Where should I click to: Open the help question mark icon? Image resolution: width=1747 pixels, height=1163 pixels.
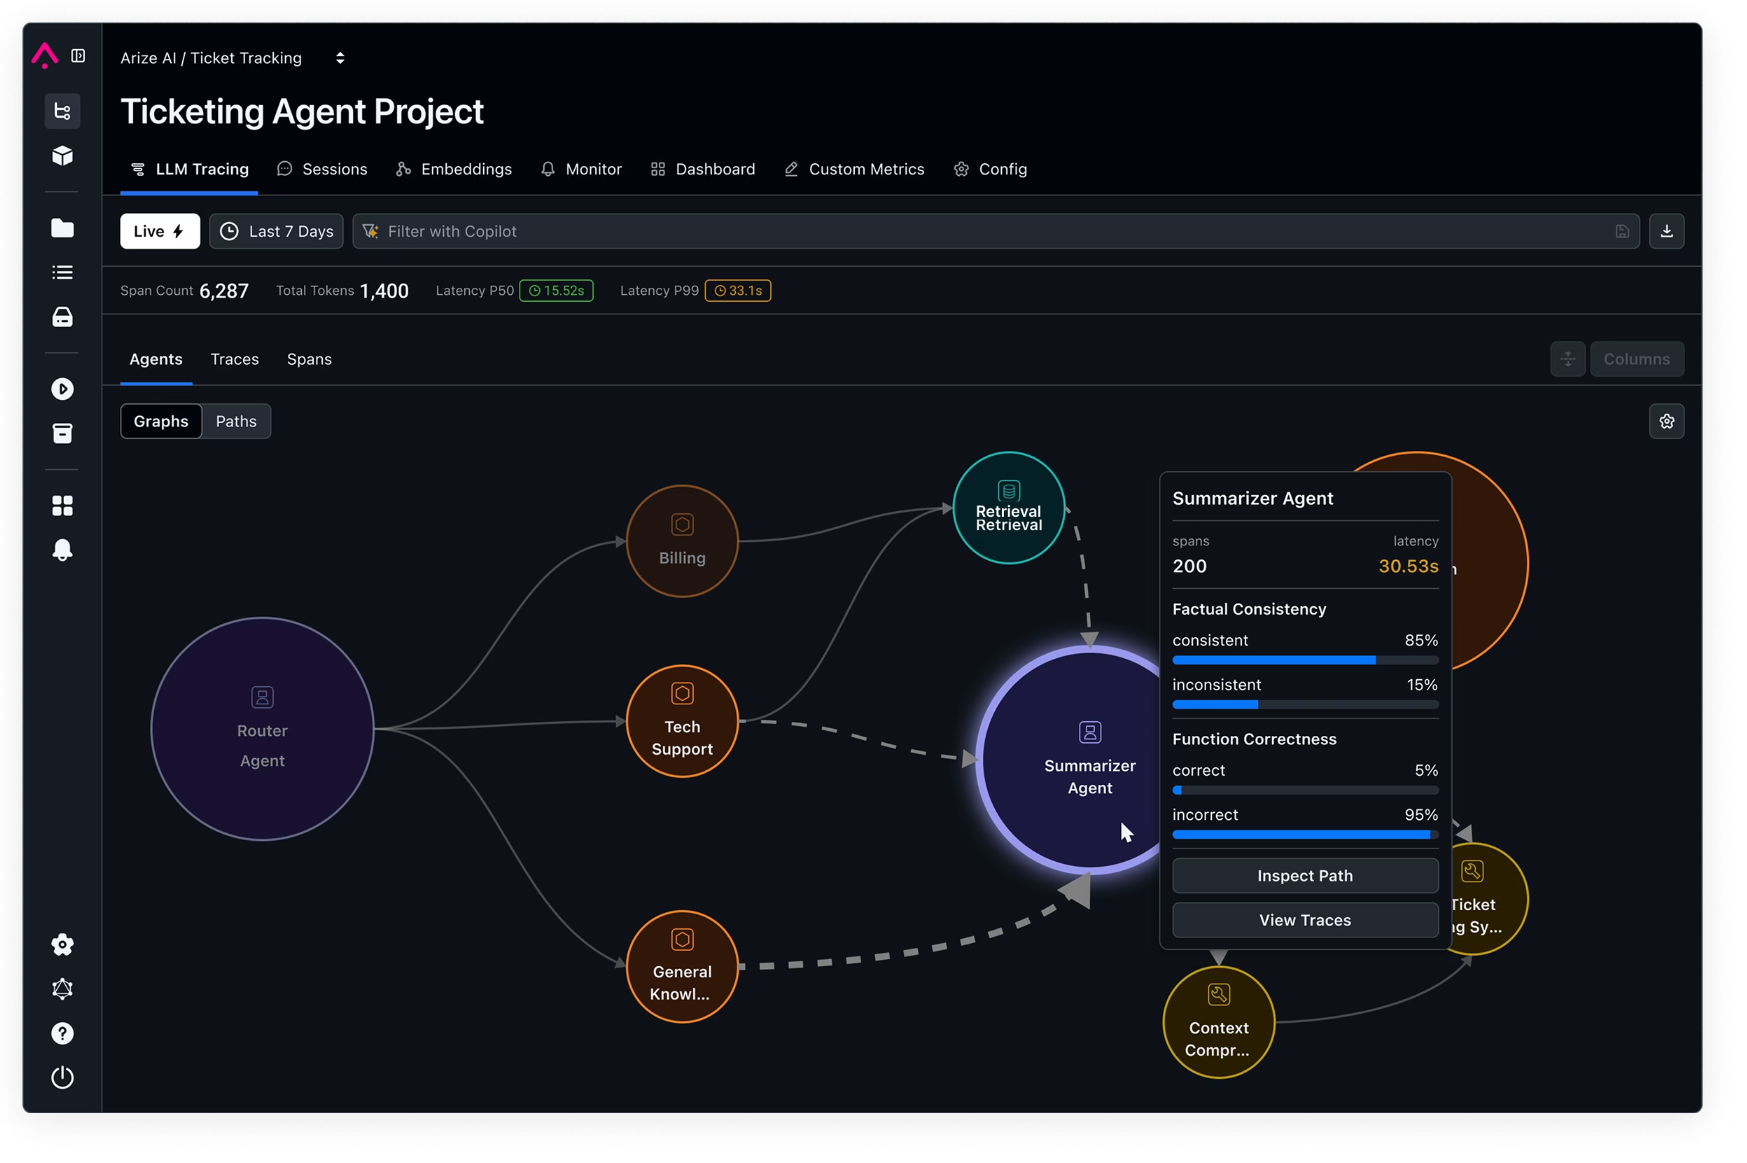click(62, 1033)
